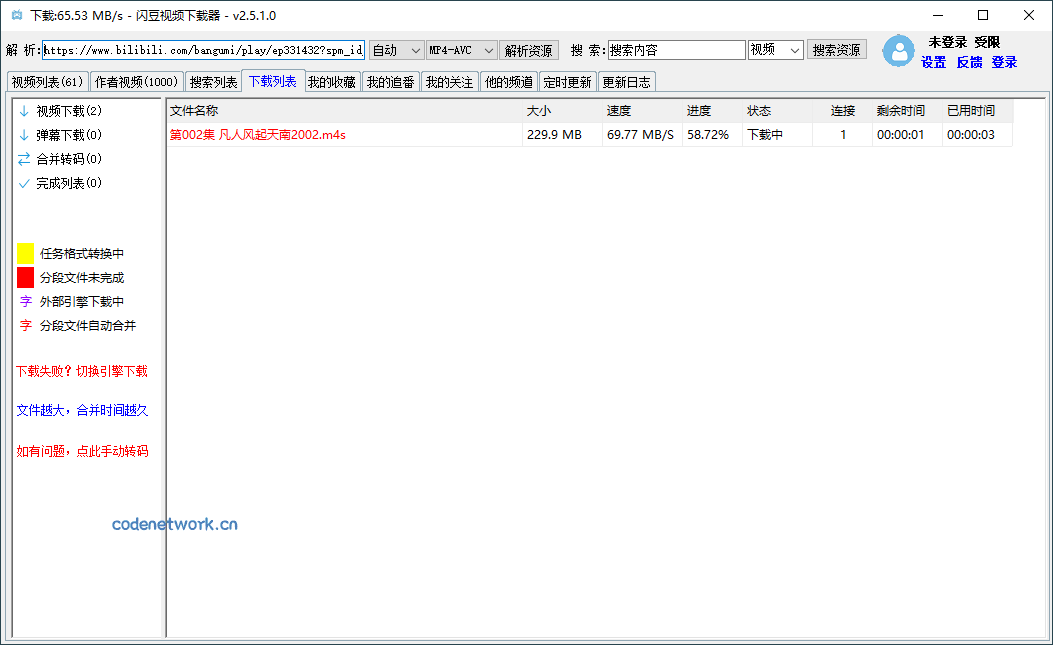Viewport: 1053px width, 645px height.
Task: Open the 更新日志 tab
Action: (626, 81)
